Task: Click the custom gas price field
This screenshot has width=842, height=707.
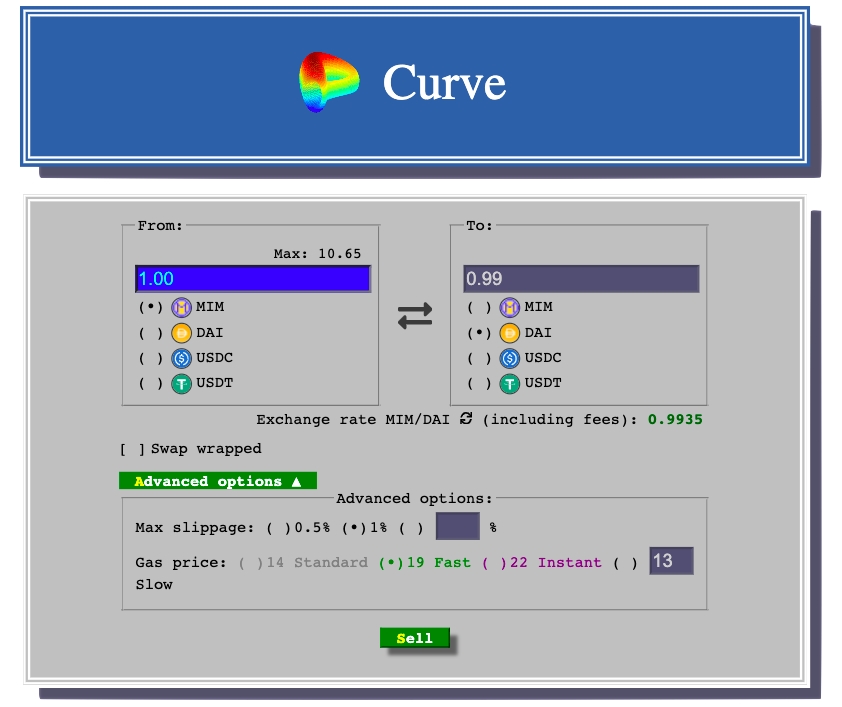Action: 671,561
